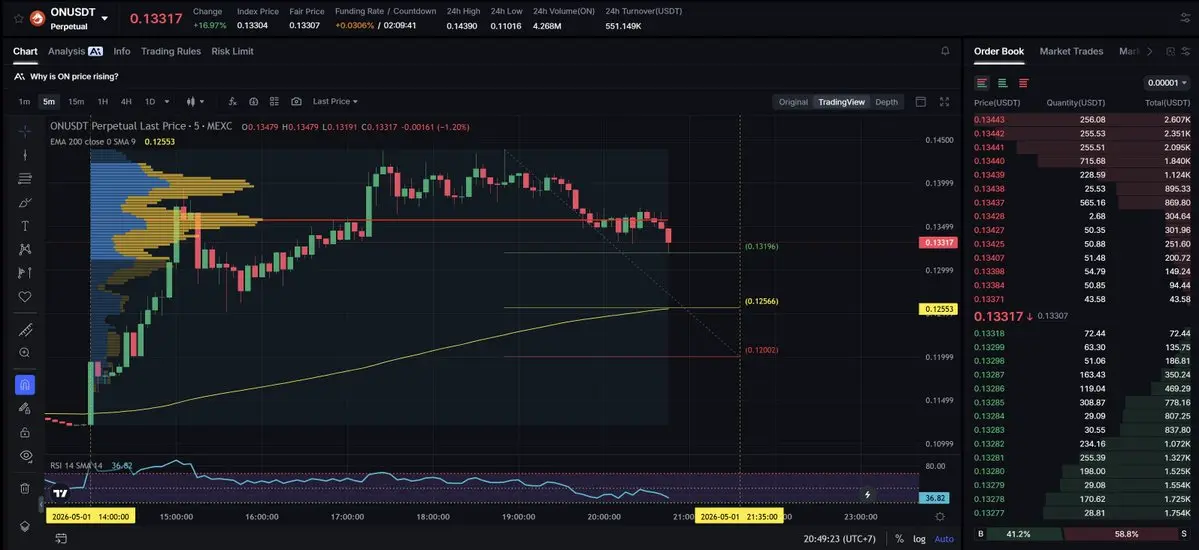Image resolution: width=1199 pixels, height=550 pixels.
Task: Click the heart favorites tool icon
Action: pos(24,296)
